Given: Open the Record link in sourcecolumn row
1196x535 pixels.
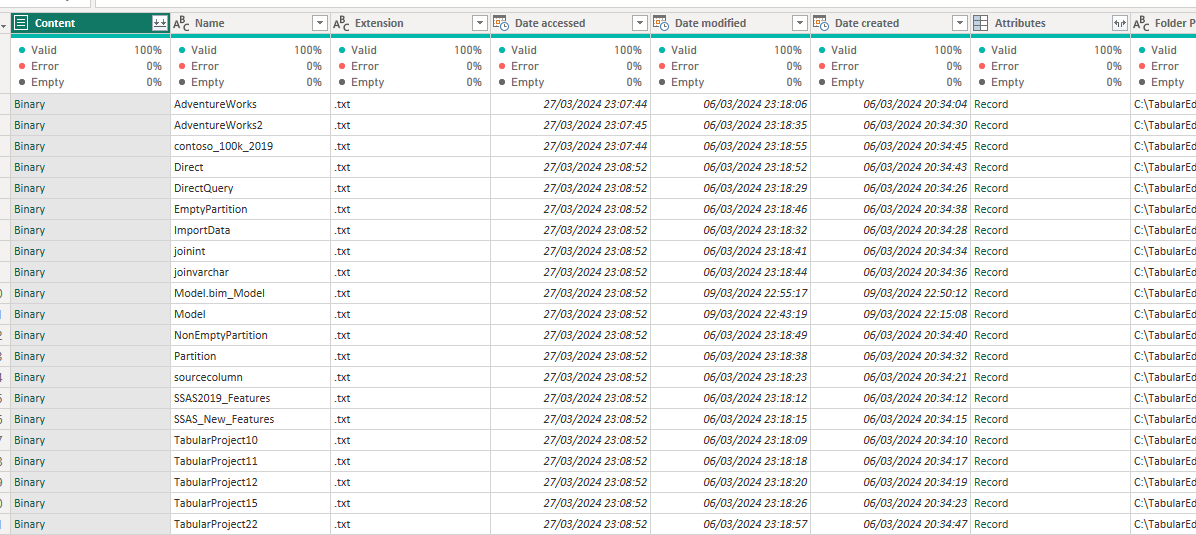Looking at the screenshot, I should (x=991, y=377).
